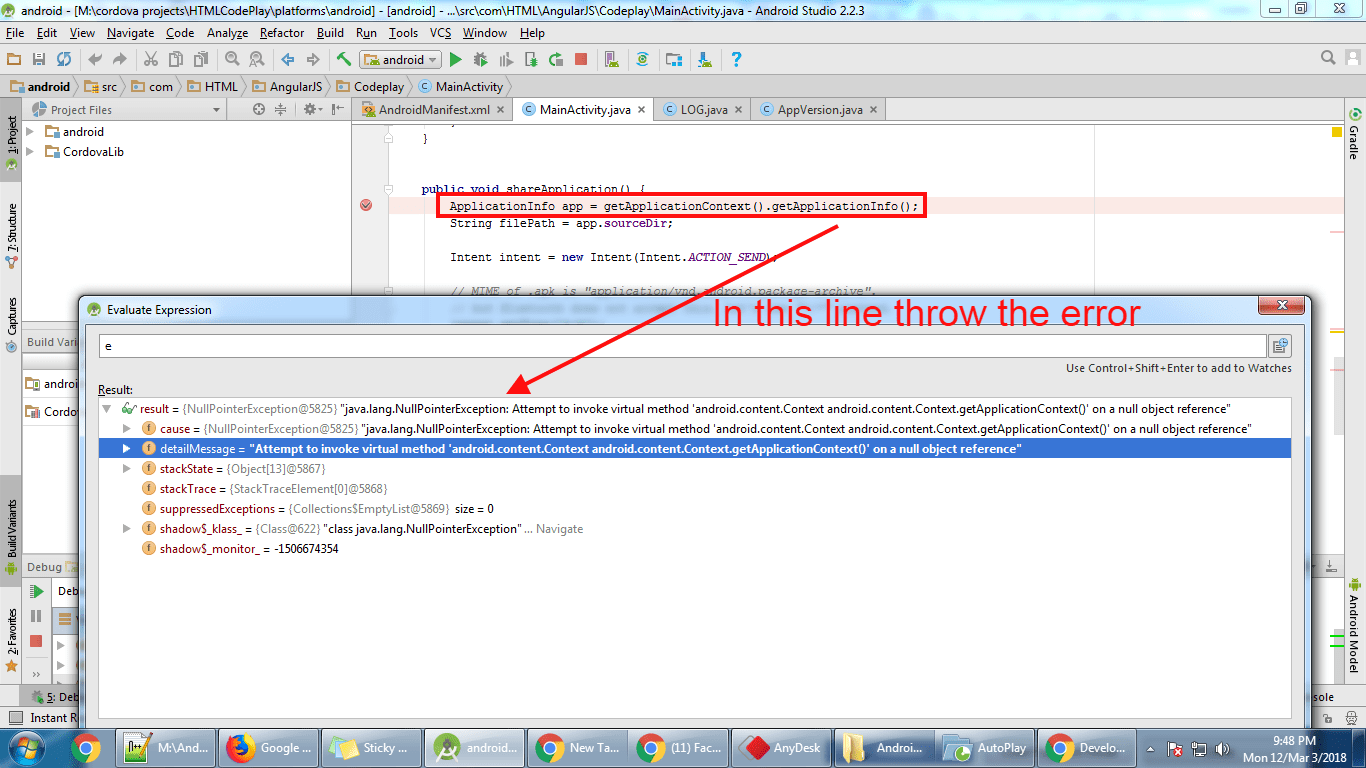Expand the detailMessage node
This screenshot has height=768, width=1366.
point(127,449)
